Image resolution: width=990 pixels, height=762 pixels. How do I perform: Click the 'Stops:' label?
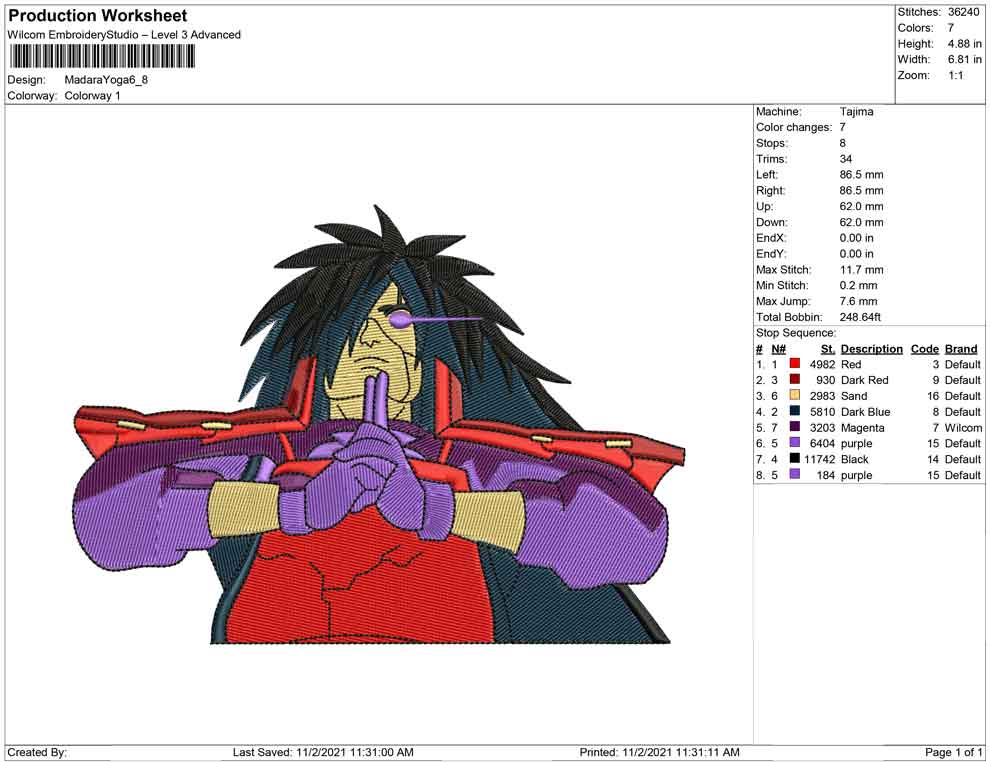click(772, 143)
